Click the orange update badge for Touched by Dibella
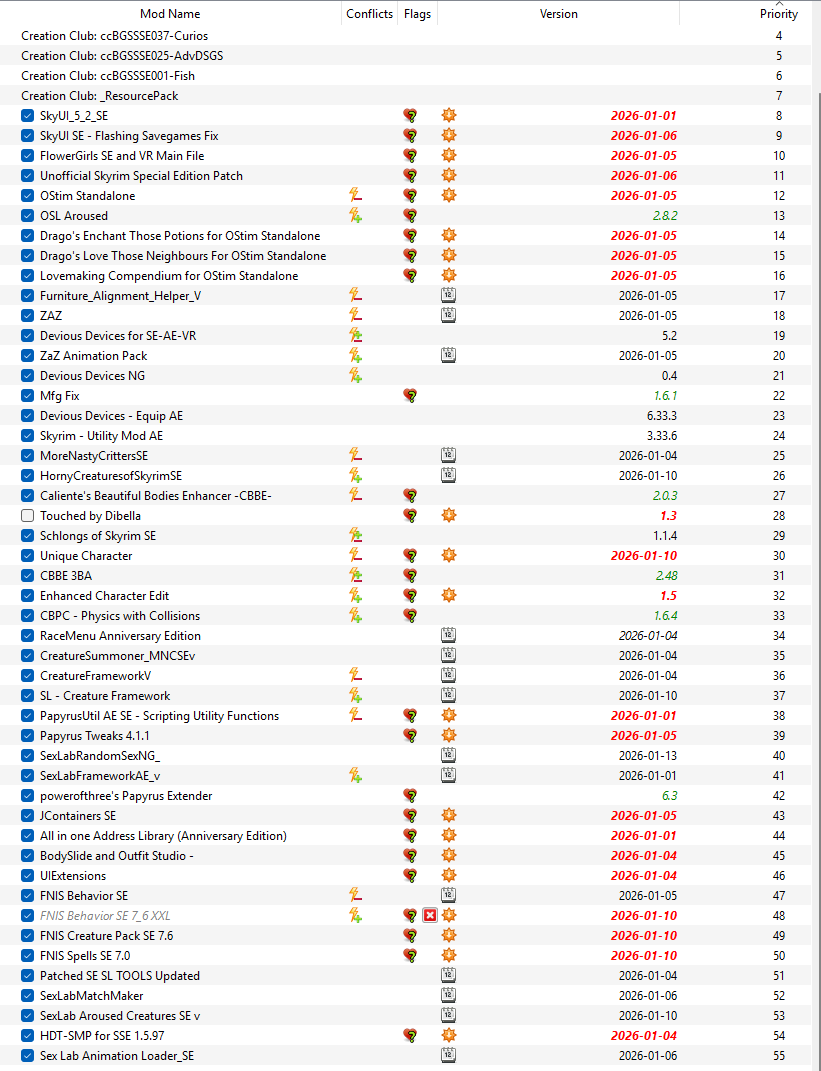 point(448,515)
